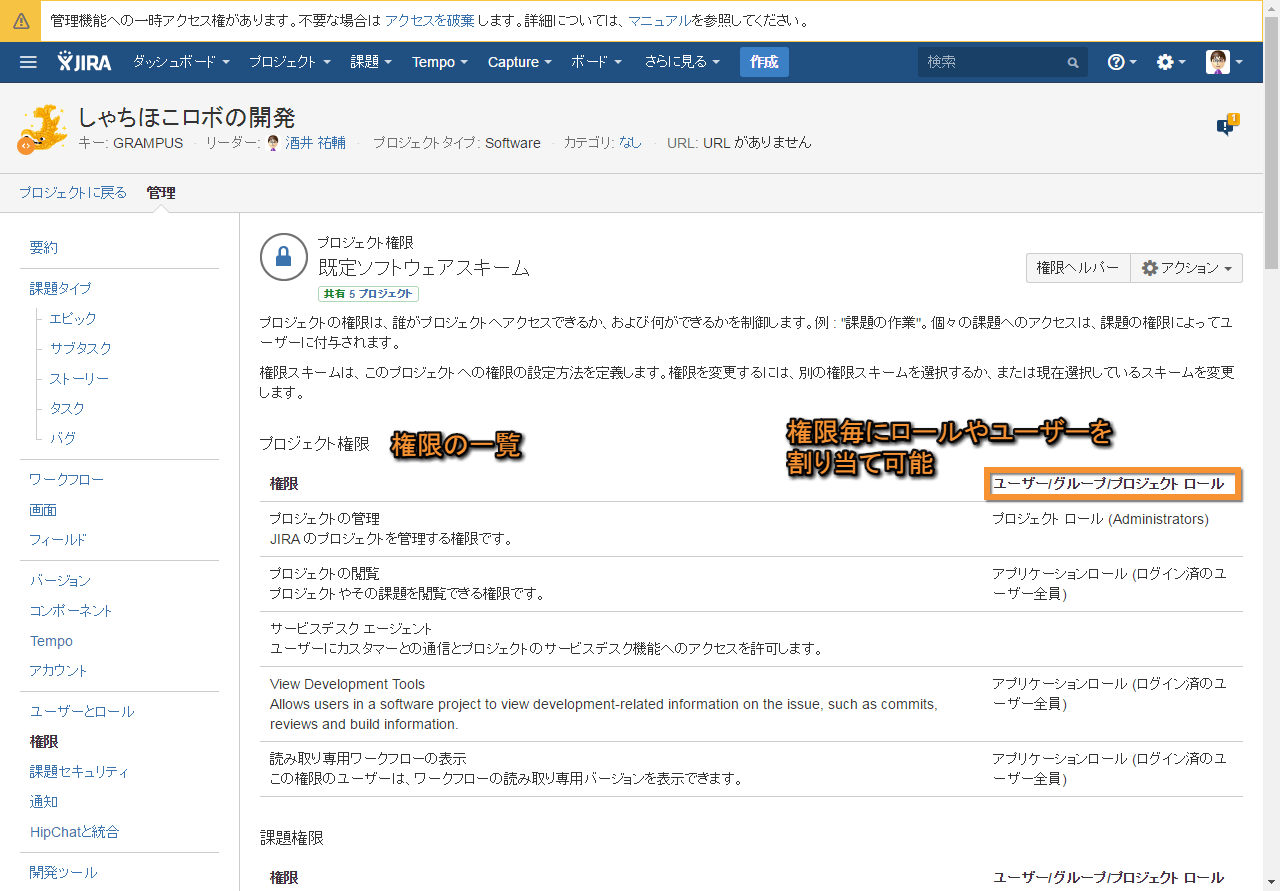Open アカウント in the sidebar
The width and height of the screenshot is (1280, 891).
[x=59, y=671]
